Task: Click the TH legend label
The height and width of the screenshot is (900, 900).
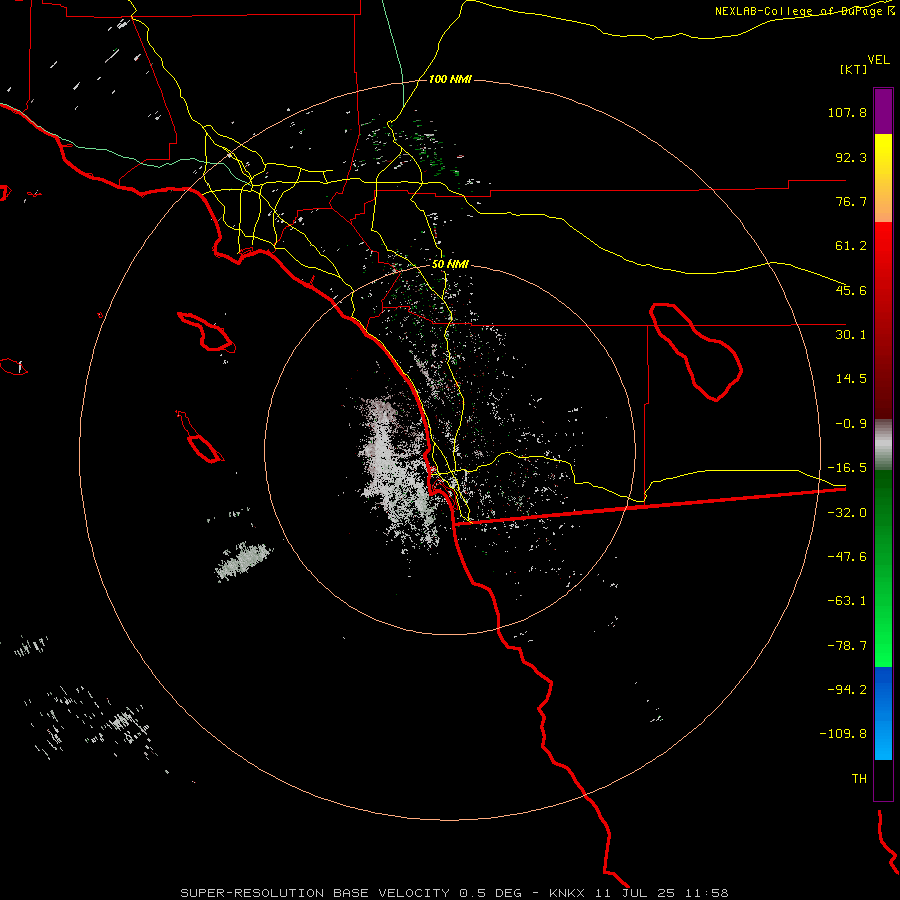Action: 859,778
